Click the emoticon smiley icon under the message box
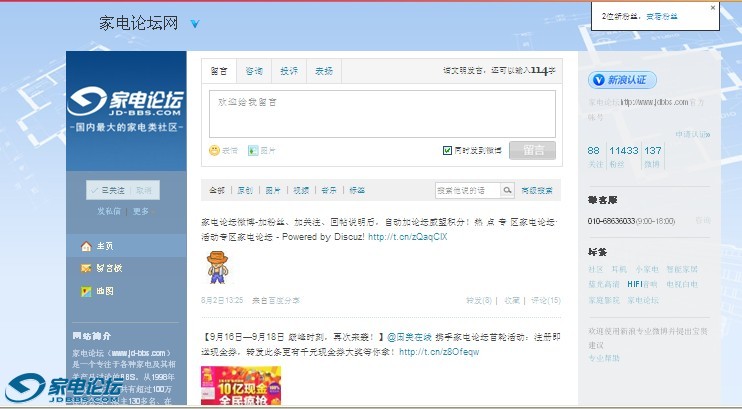Screen dimensions: 742x409 (x=214, y=151)
